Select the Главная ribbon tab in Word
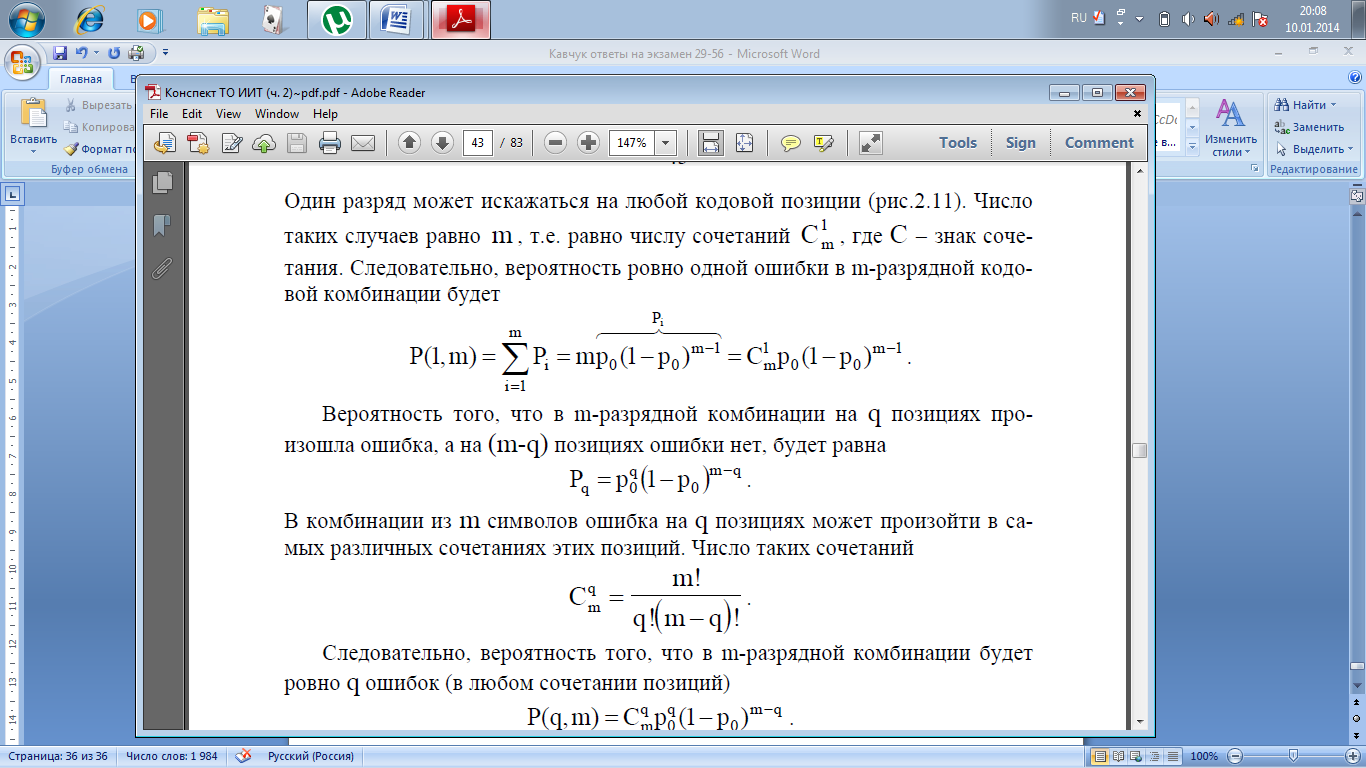Viewport: 1366px width, 768px height. coord(81,79)
